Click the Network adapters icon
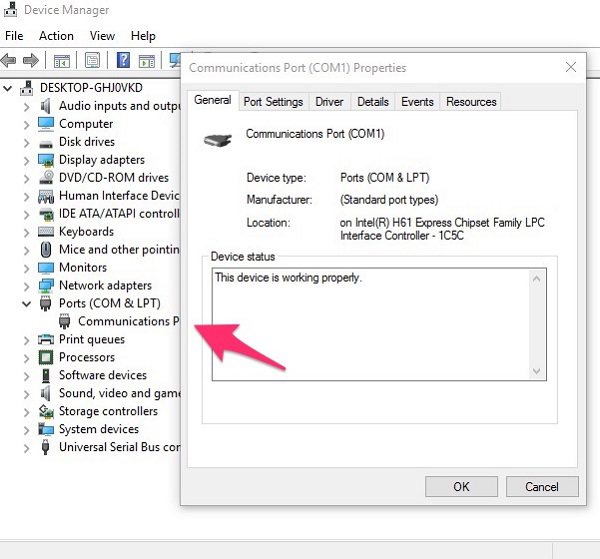 pos(45,286)
